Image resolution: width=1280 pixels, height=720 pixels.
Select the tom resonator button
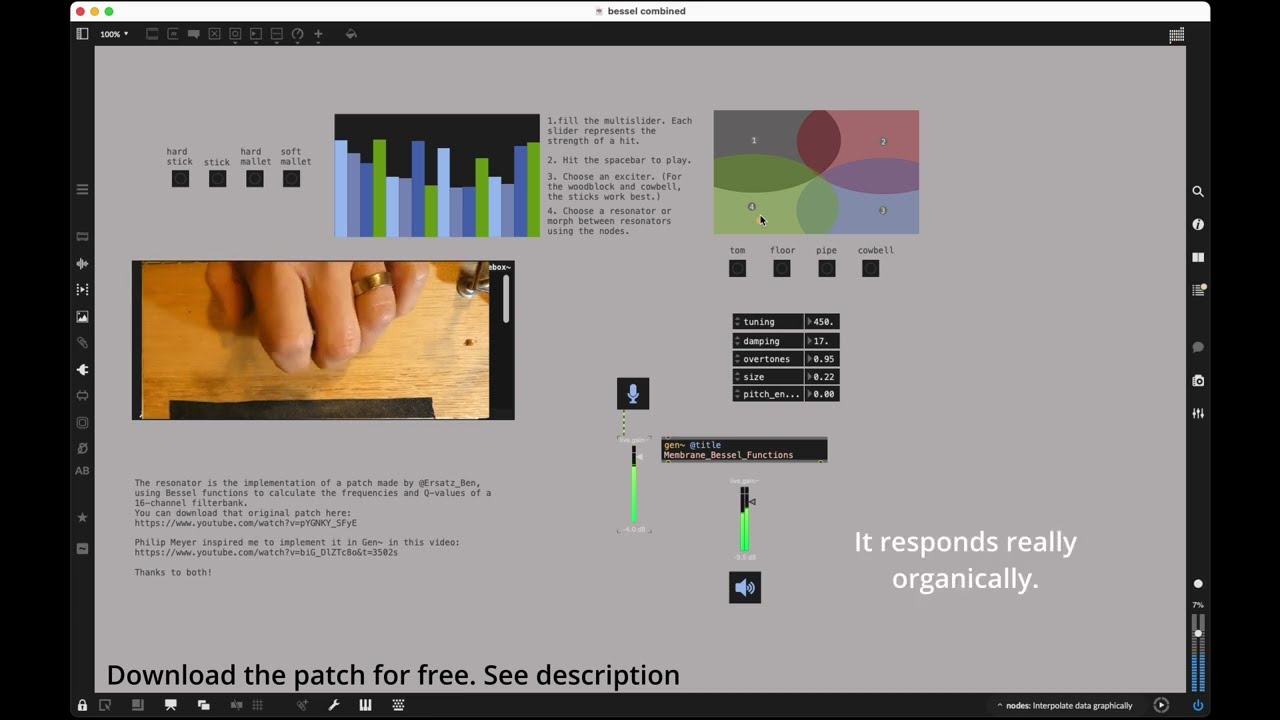click(737, 268)
